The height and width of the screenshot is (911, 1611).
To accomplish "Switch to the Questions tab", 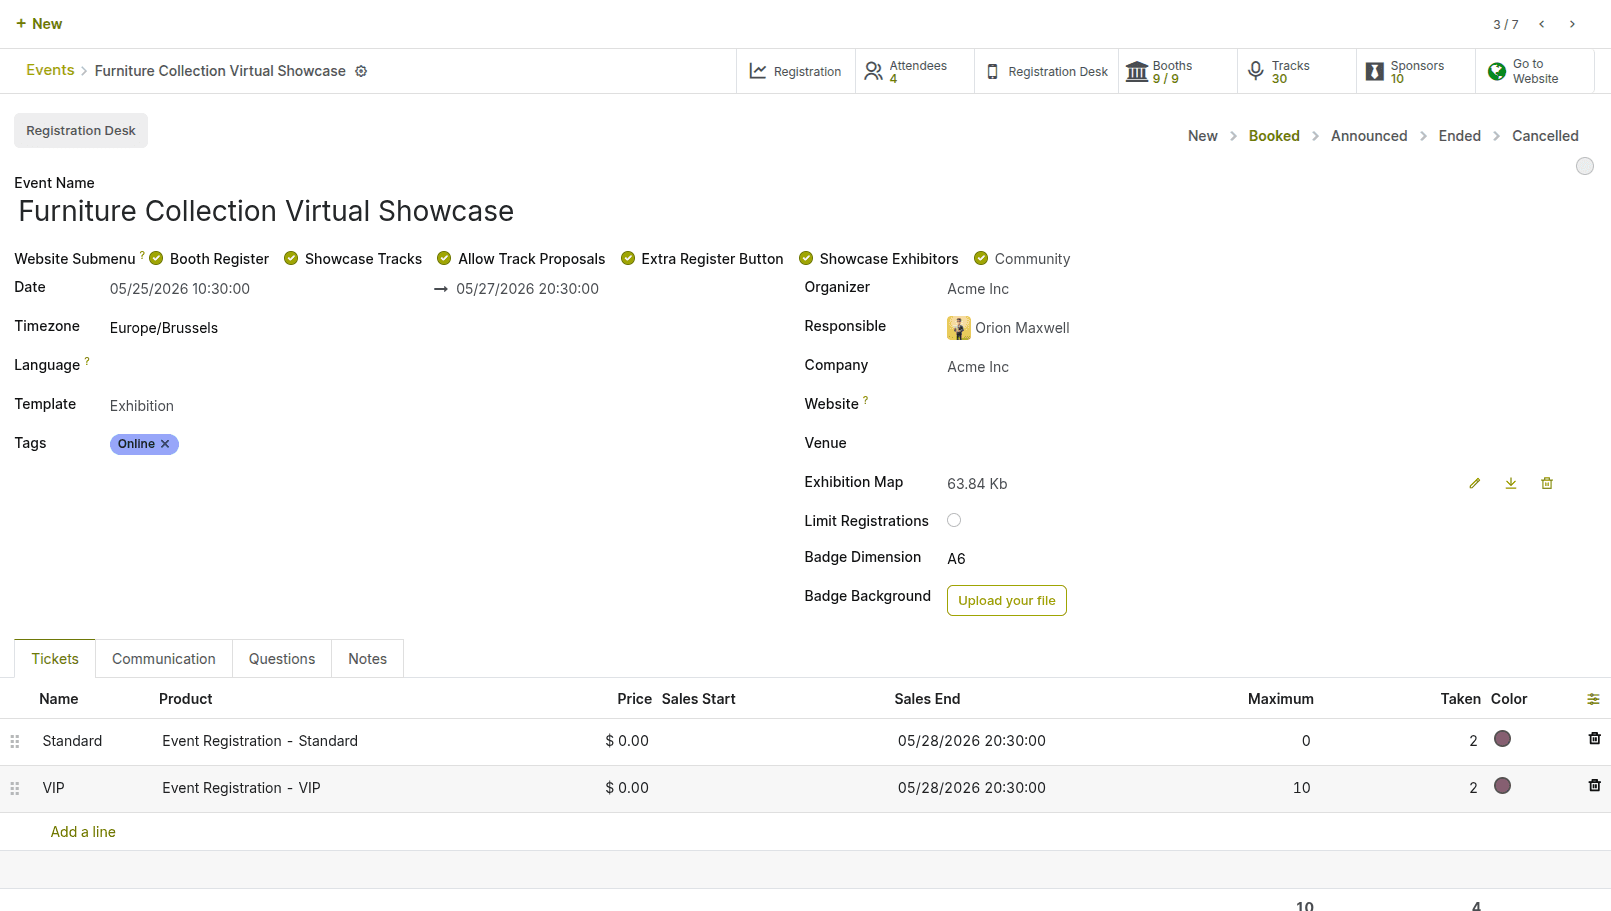I will 282,659.
